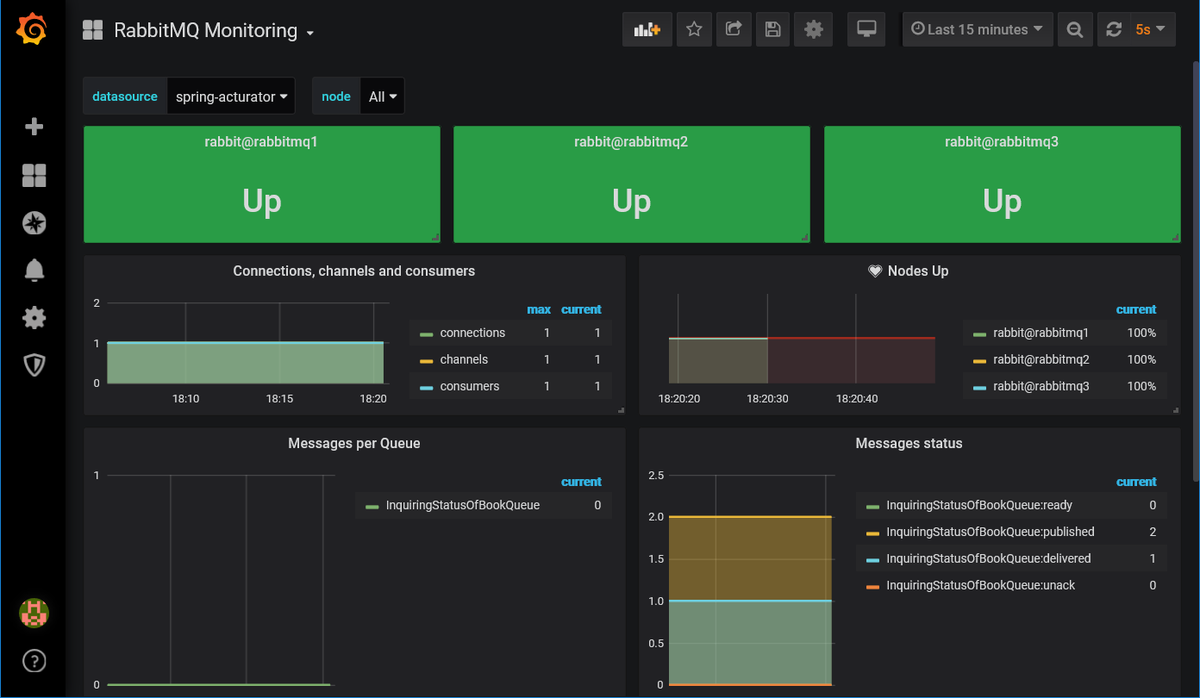Open the rabbit@rabbitmq3 panel title menu
This screenshot has width=1200, height=698.
(1001, 142)
